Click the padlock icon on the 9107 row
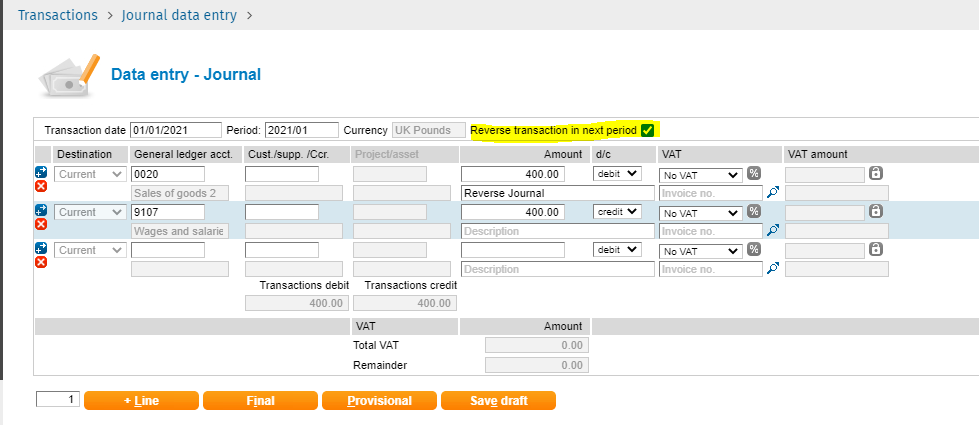Viewport: 979px width, 425px height. coord(876,211)
